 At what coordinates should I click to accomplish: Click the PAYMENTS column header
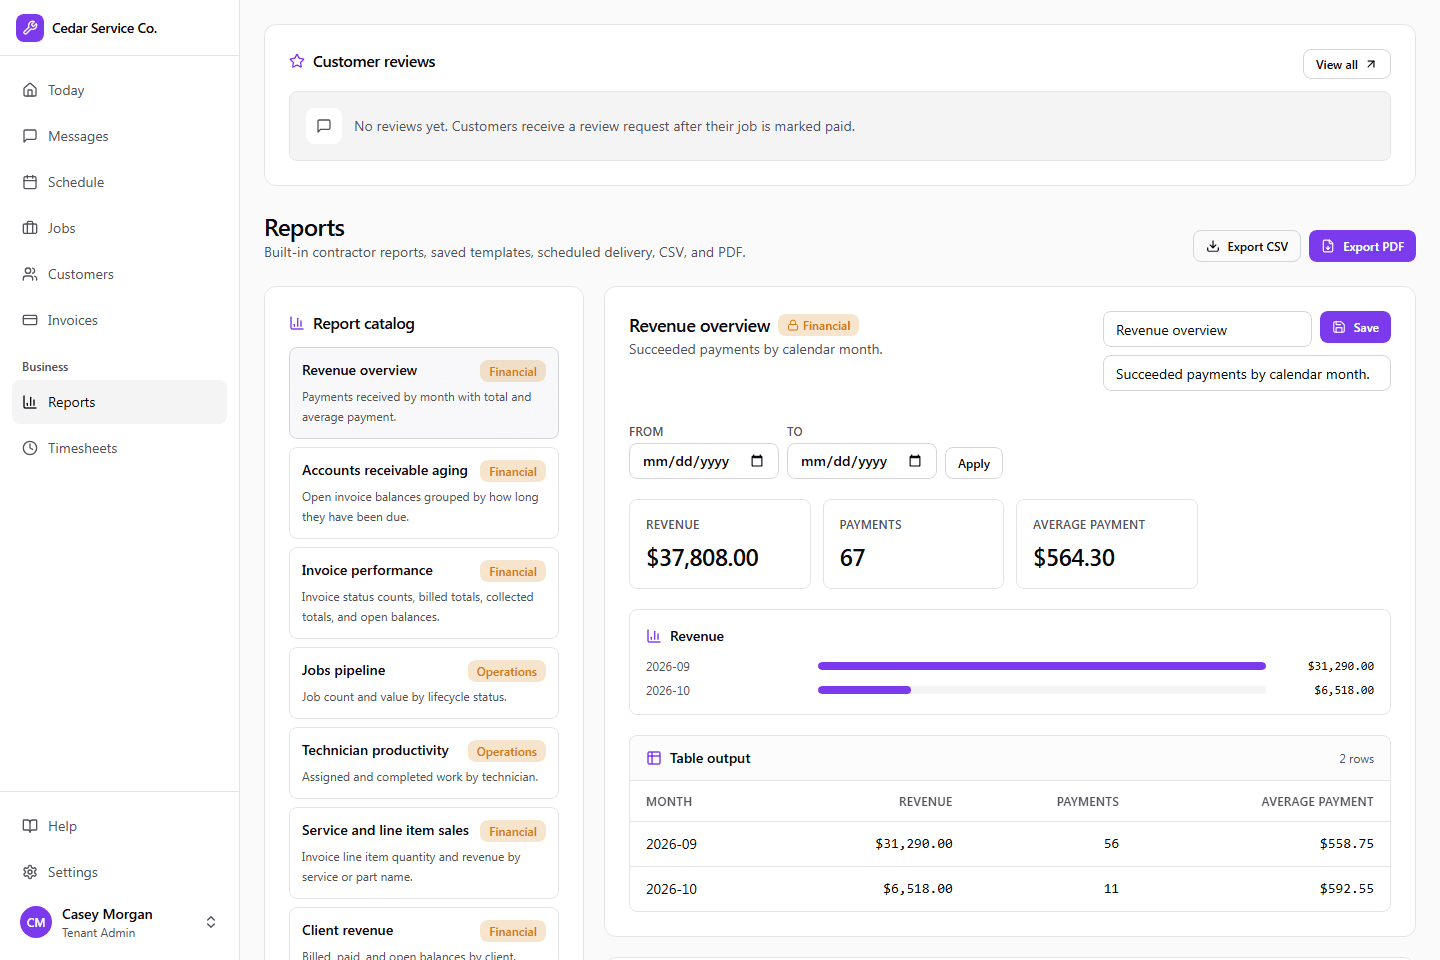pos(1087,802)
